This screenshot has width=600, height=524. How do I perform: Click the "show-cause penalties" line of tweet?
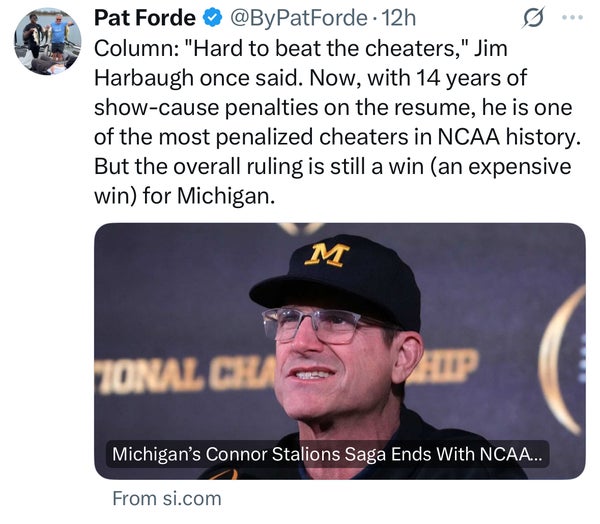point(206,108)
